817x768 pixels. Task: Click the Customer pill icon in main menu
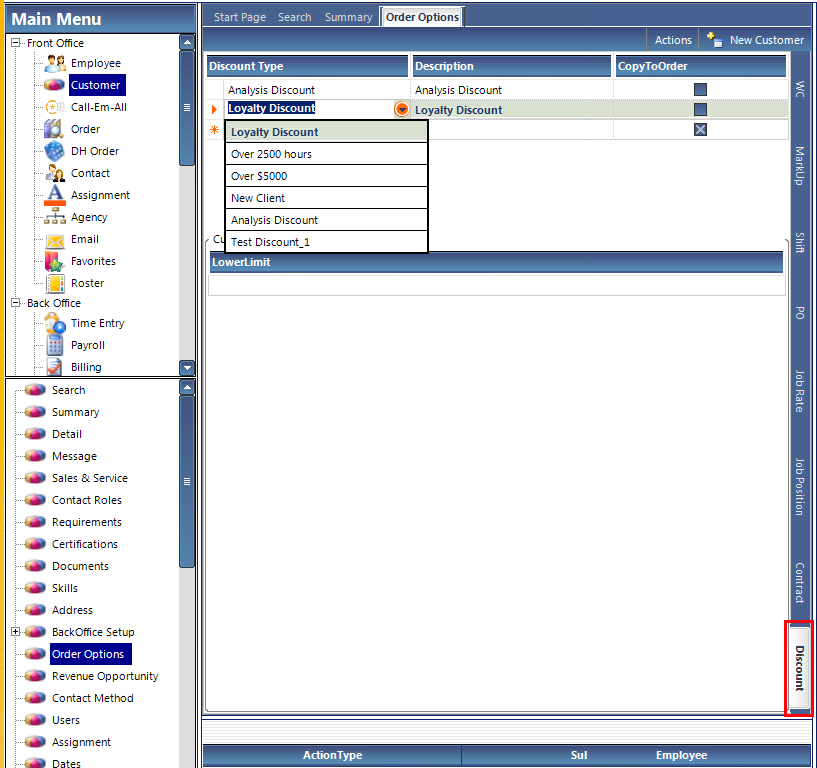pos(55,85)
